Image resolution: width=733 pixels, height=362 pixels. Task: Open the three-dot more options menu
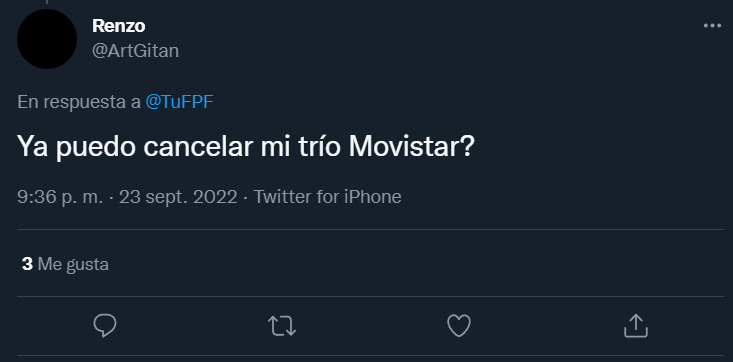point(712,26)
